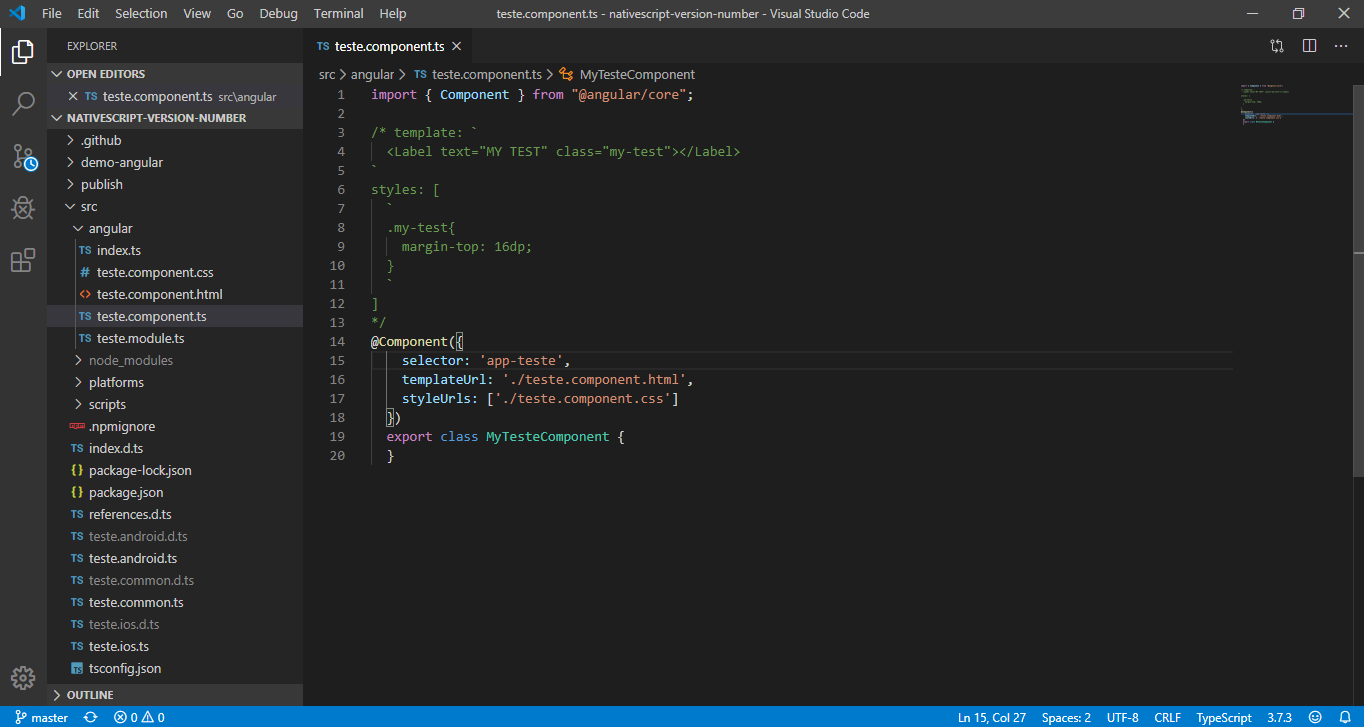Image resolution: width=1364 pixels, height=727 pixels.
Task: Open the Source Control view
Action: coord(23,156)
